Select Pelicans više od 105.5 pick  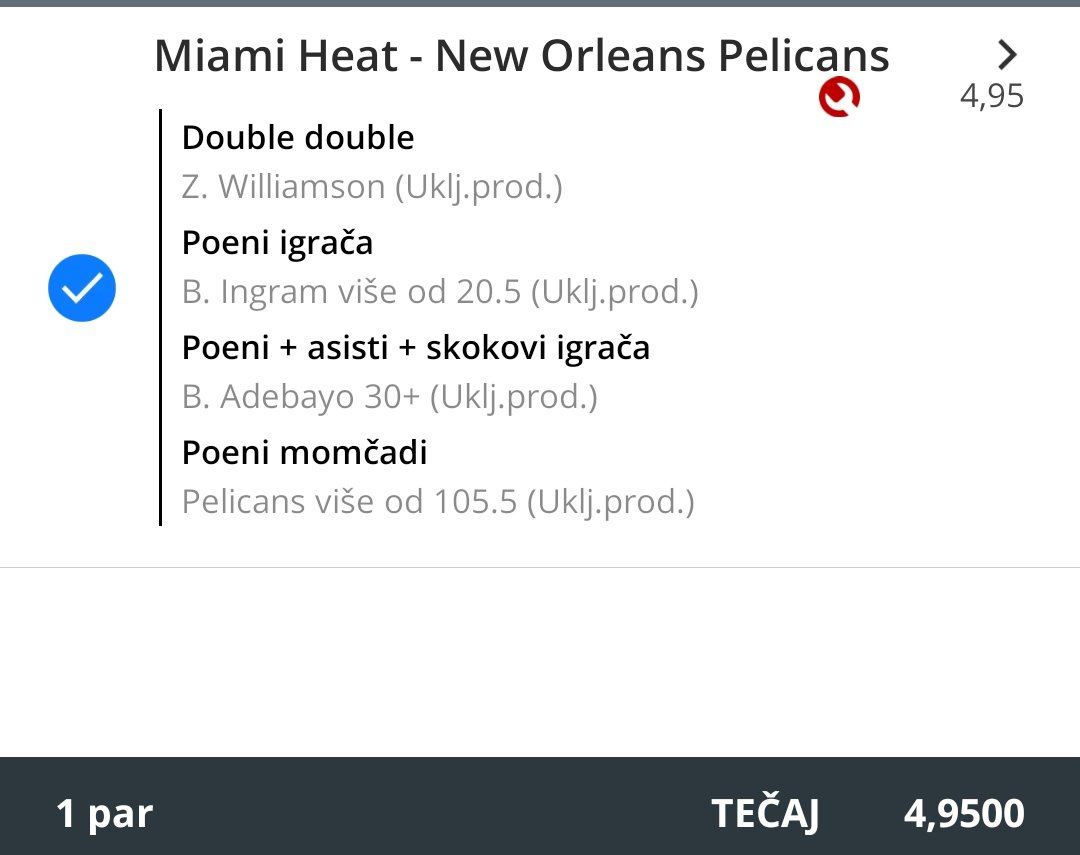tap(438, 502)
